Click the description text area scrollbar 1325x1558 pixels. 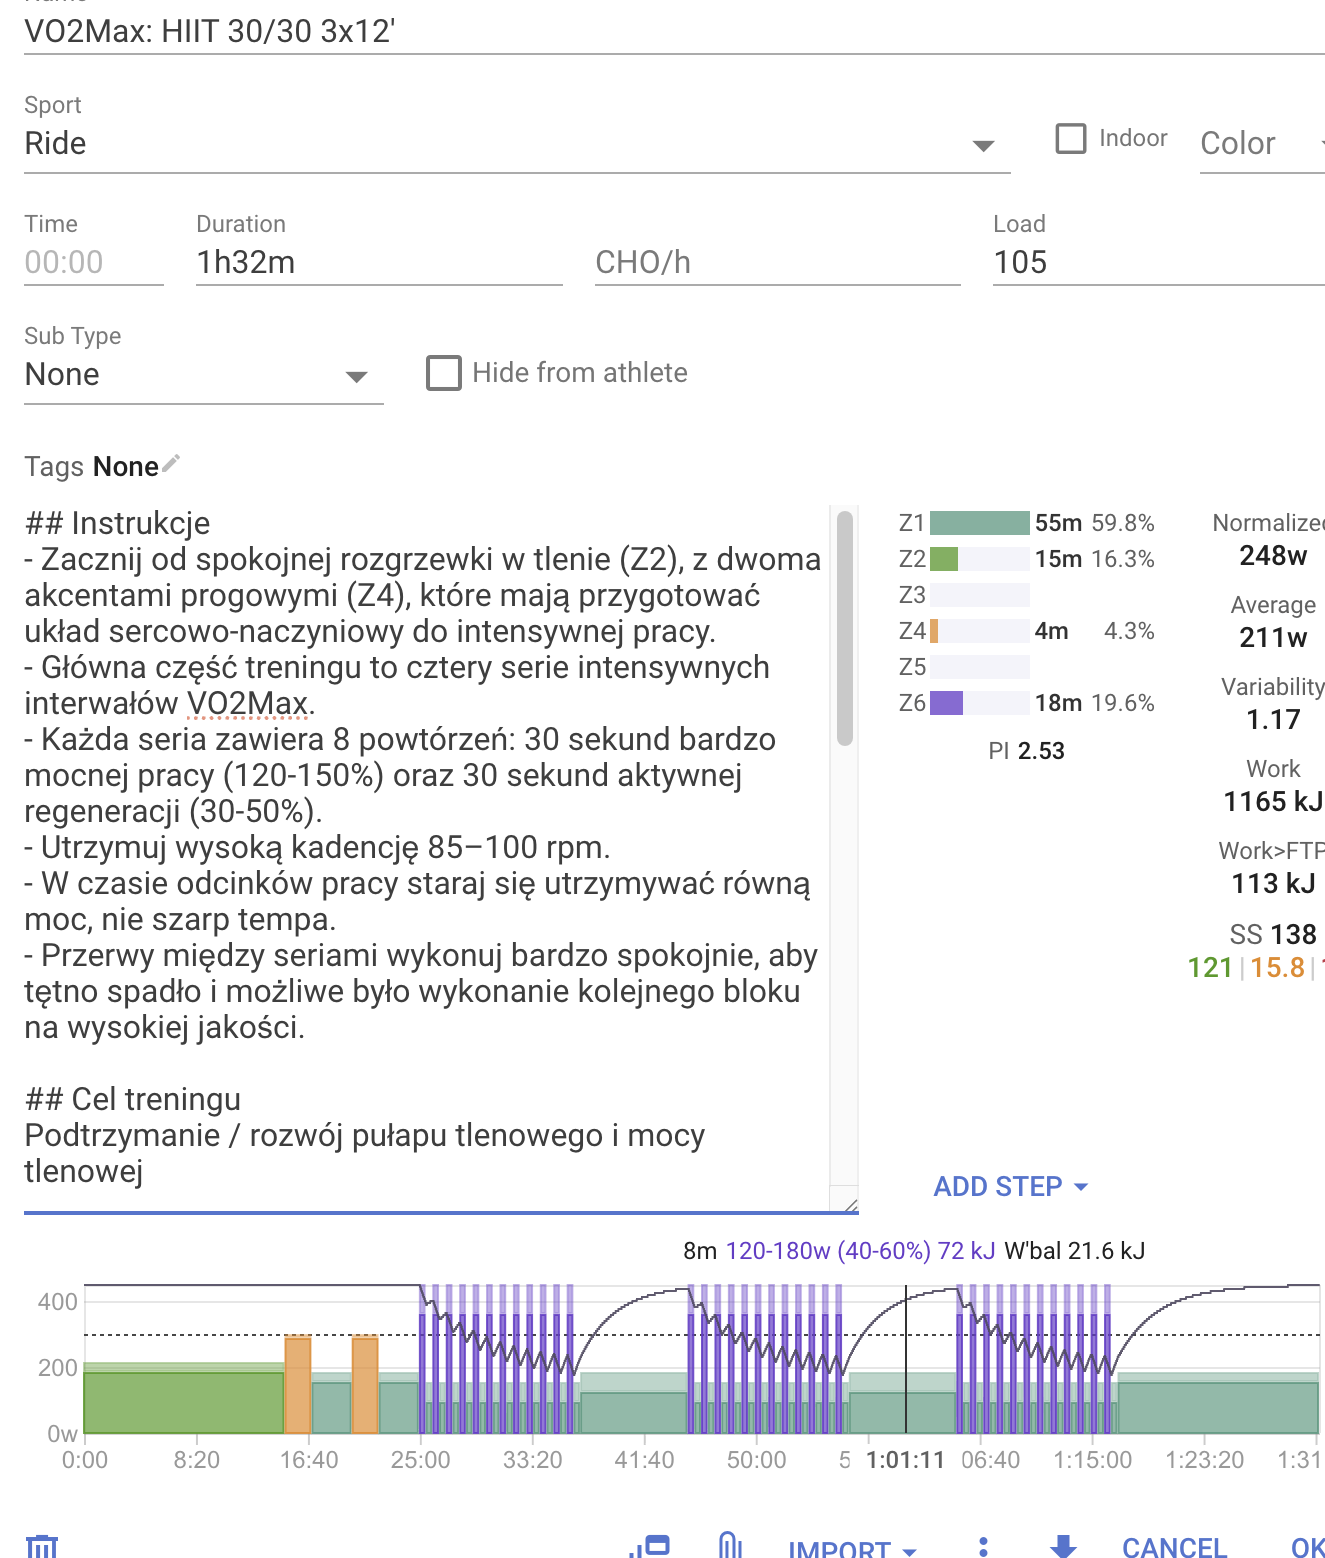point(845,630)
